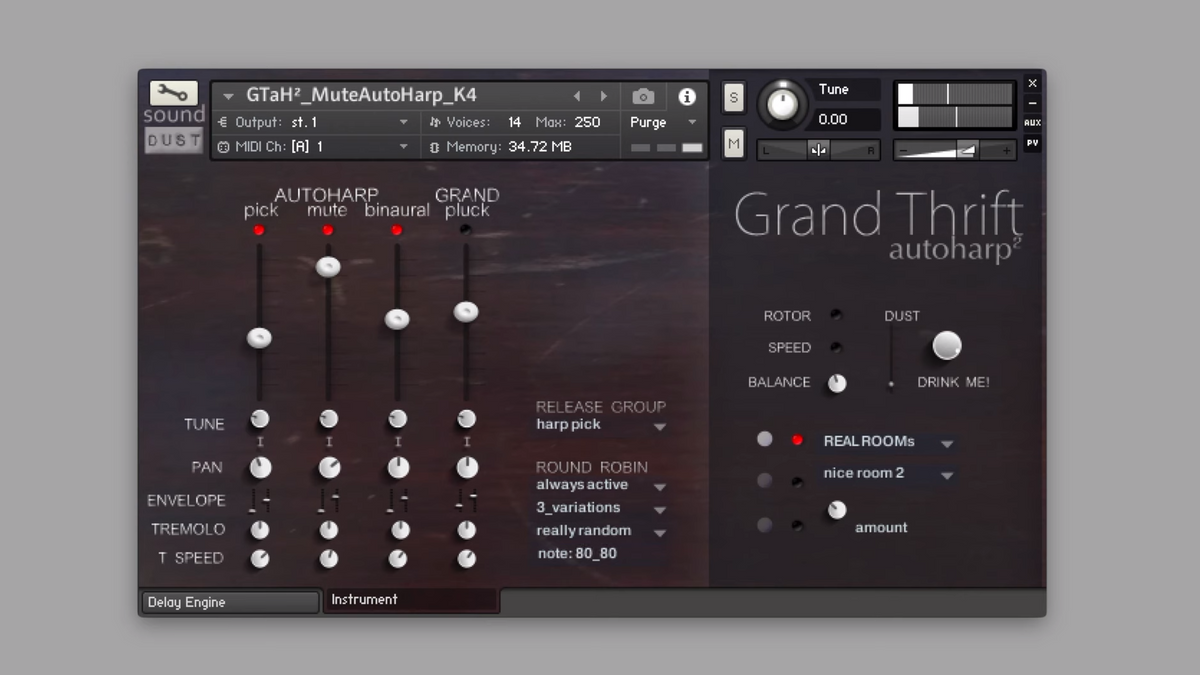Enable the Grand pluck channel LED
Screen dimensions: 1200x675
point(466,230)
